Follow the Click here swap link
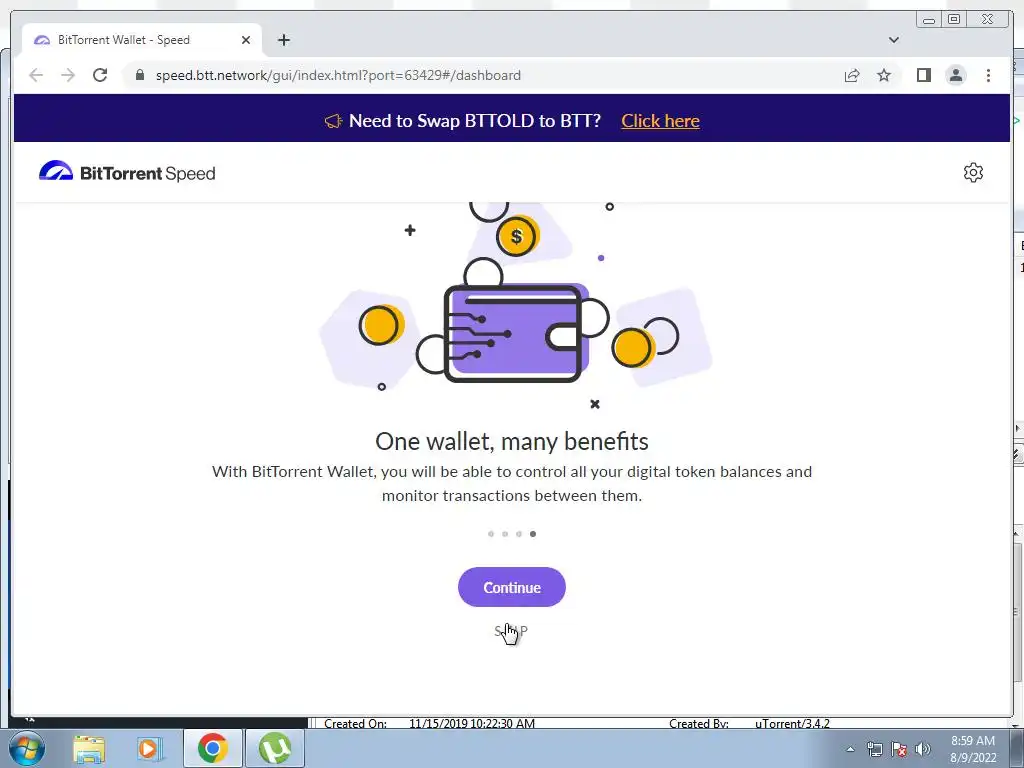 660,121
